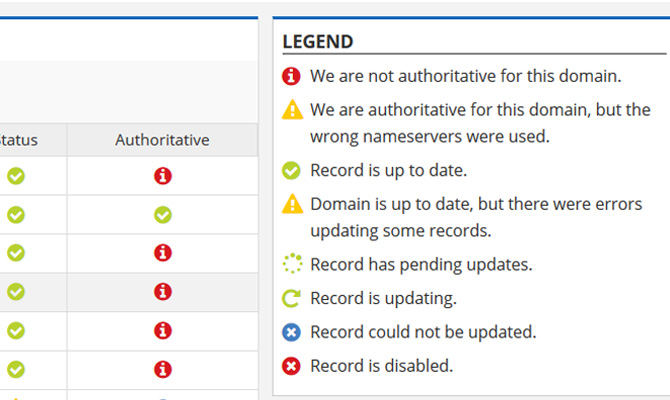Click the red X record disabled icon
Screen dimensions: 670x400
point(292,366)
